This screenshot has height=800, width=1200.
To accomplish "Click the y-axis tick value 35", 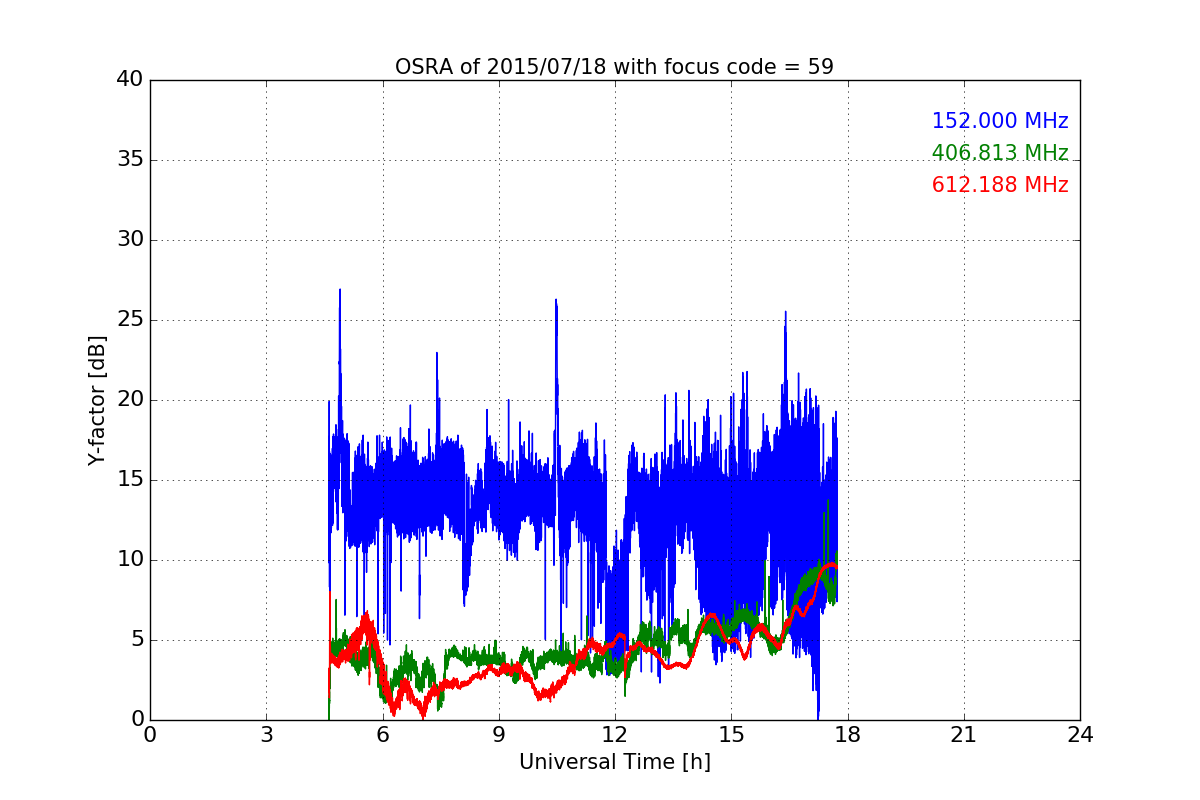I will (x=129, y=160).
